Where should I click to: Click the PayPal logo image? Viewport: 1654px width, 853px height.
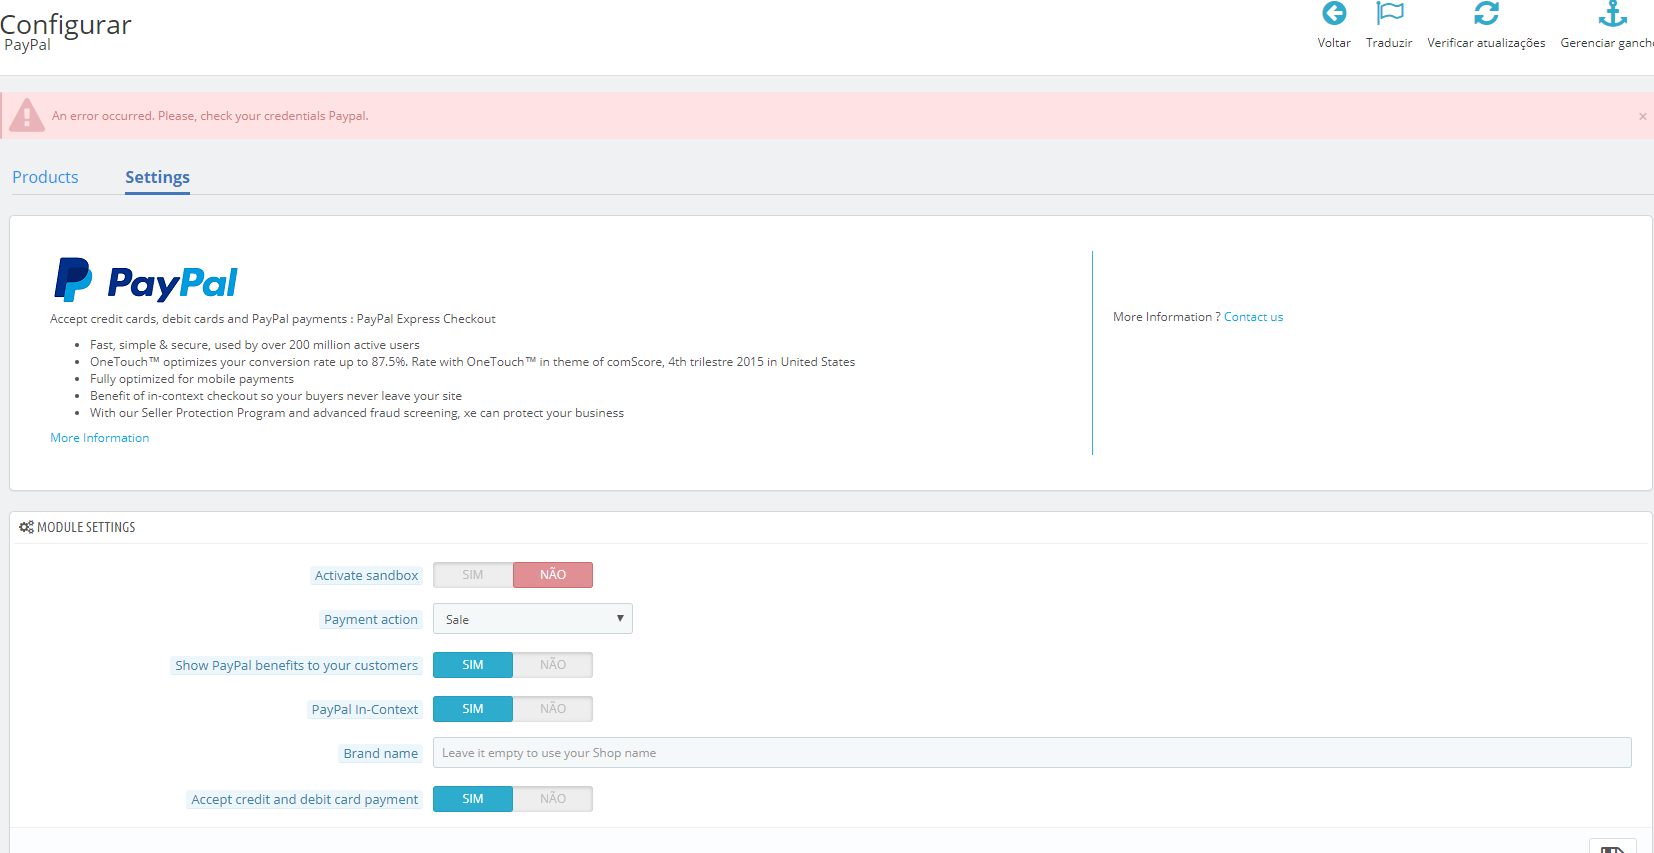click(x=146, y=280)
